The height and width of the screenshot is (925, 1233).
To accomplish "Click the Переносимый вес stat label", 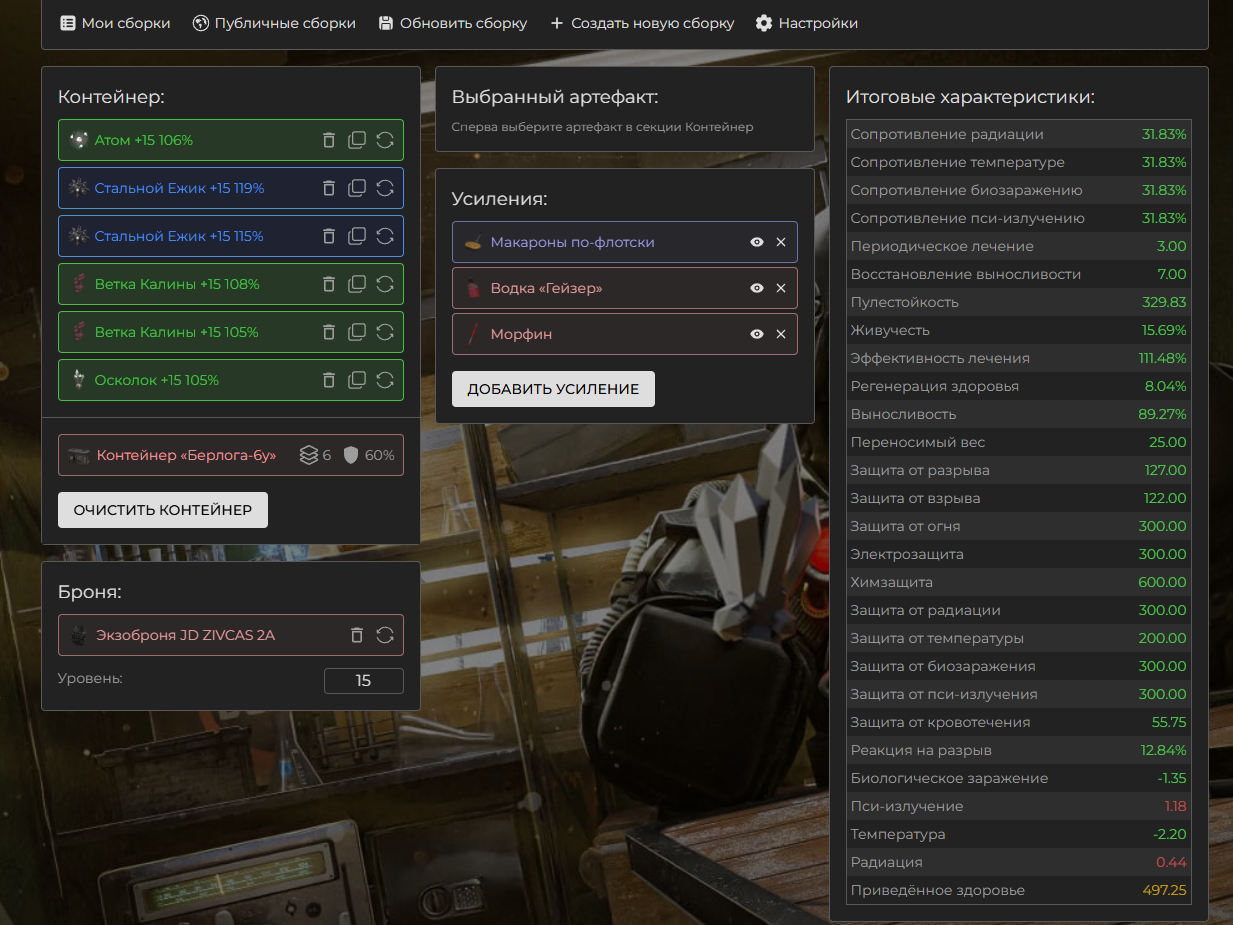I will coord(916,442).
